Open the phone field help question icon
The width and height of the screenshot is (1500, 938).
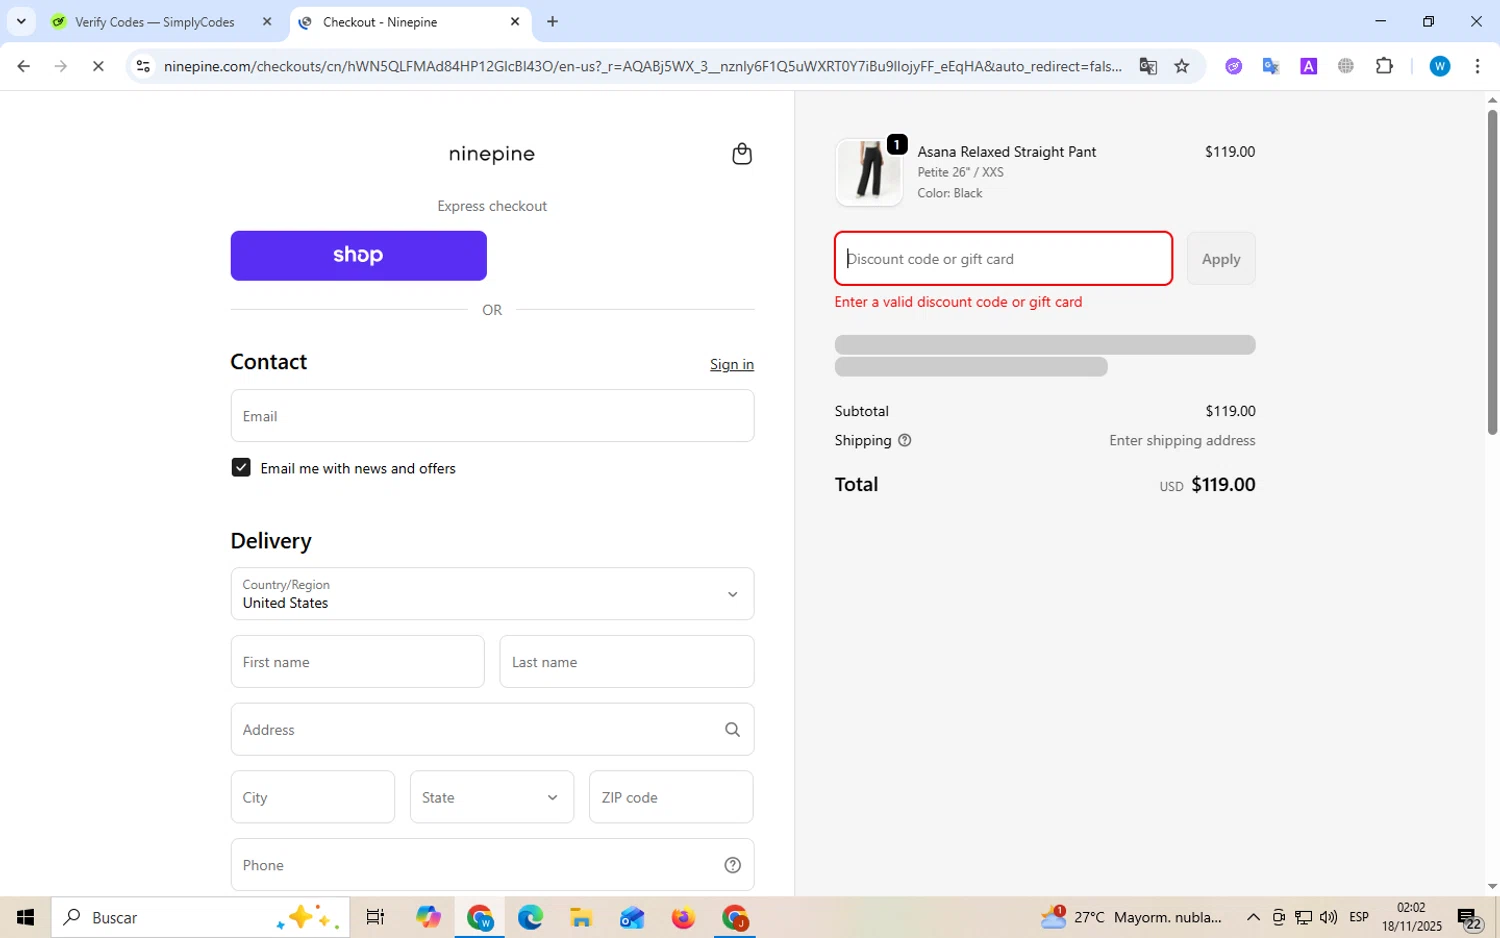coord(732,865)
